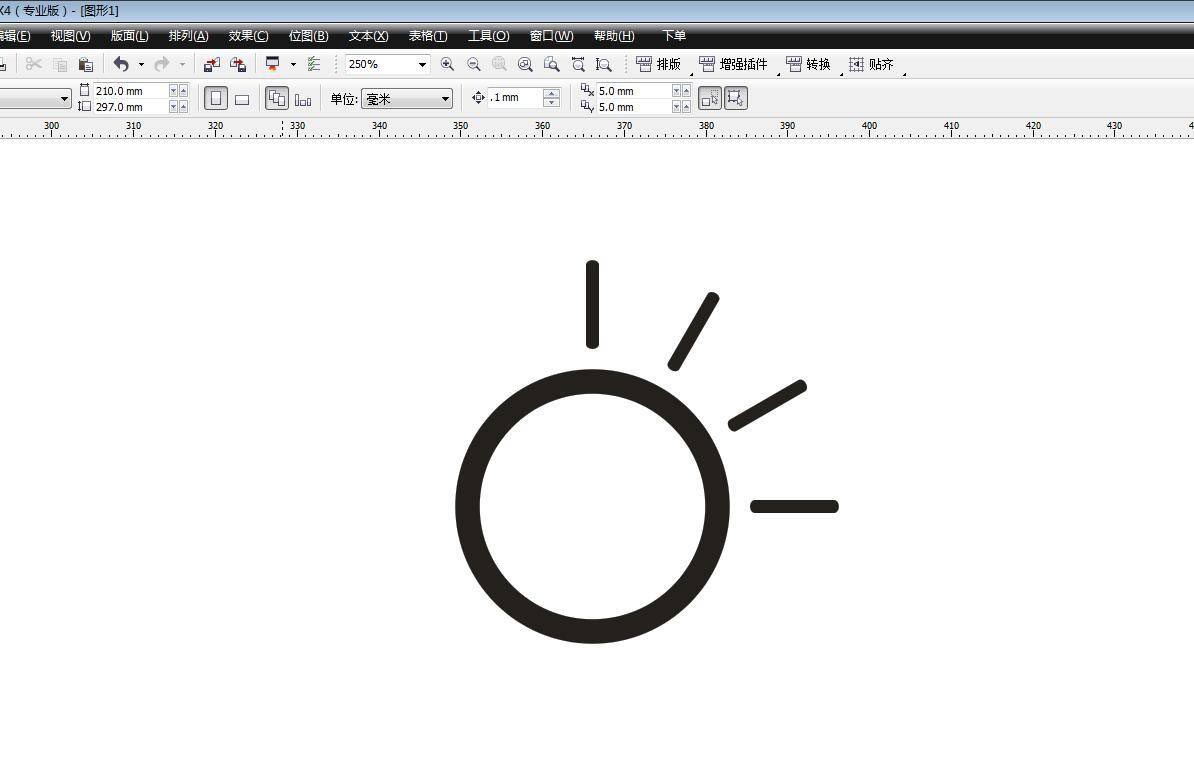Viewport: 1194px width, 778px height.
Task: Click the Paste clipboard icon
Action: pos(86,64)
